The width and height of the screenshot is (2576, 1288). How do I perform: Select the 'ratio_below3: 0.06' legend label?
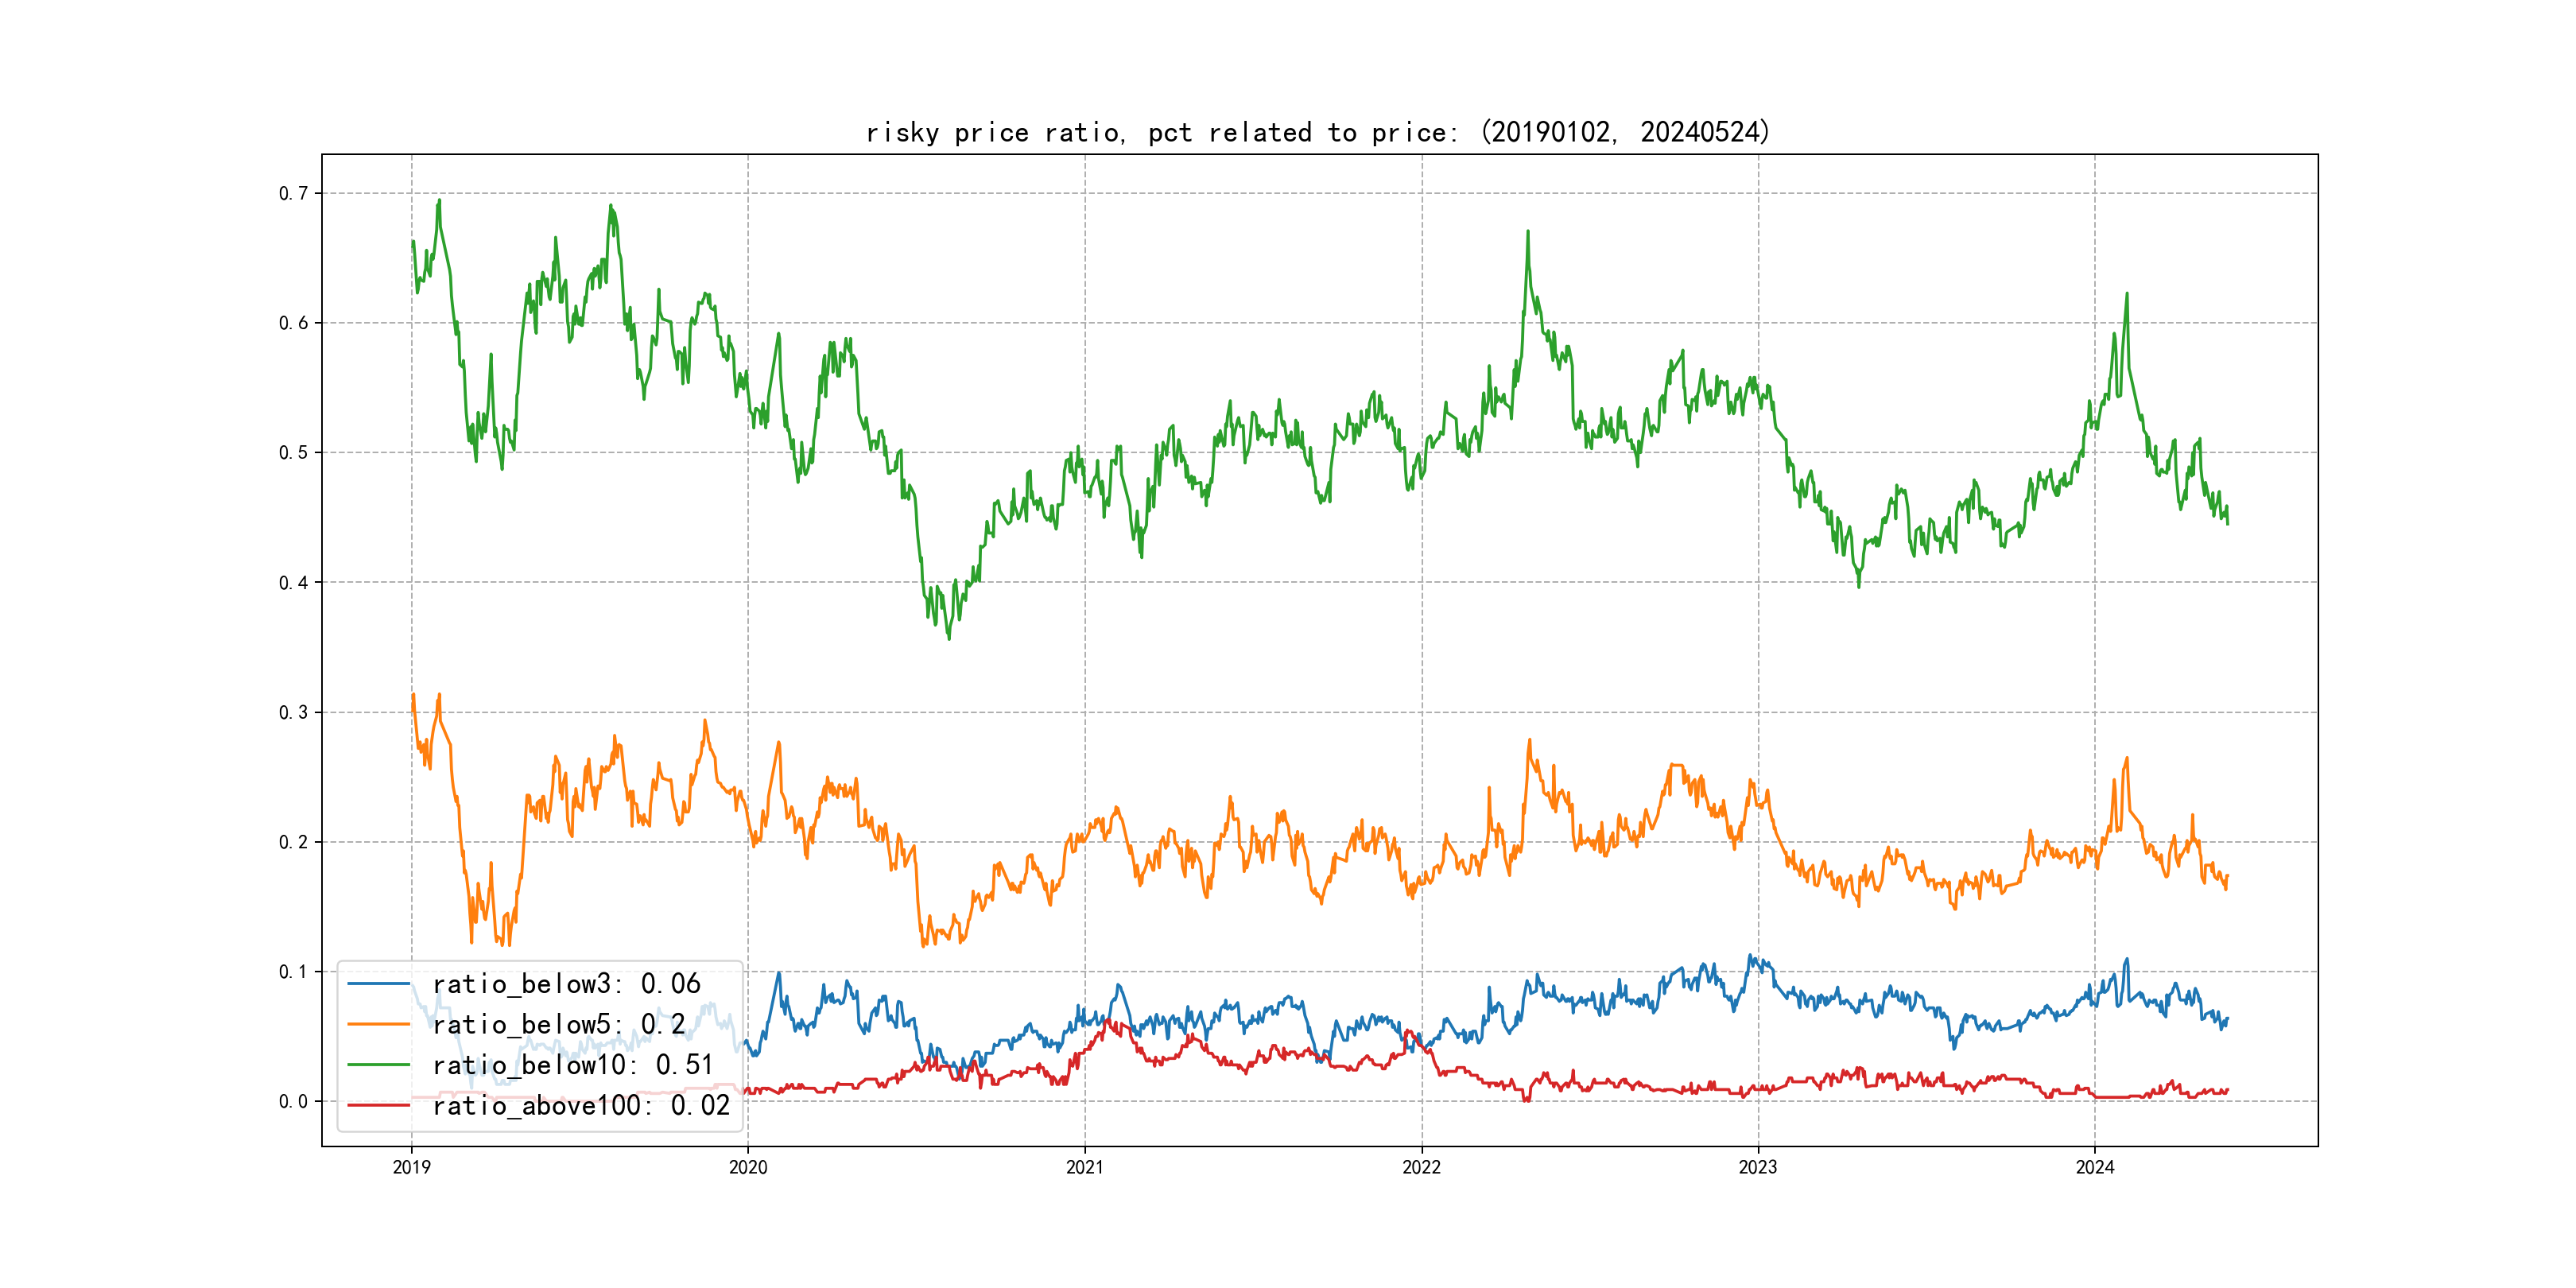pyautogui.click(x=566, y=984)
